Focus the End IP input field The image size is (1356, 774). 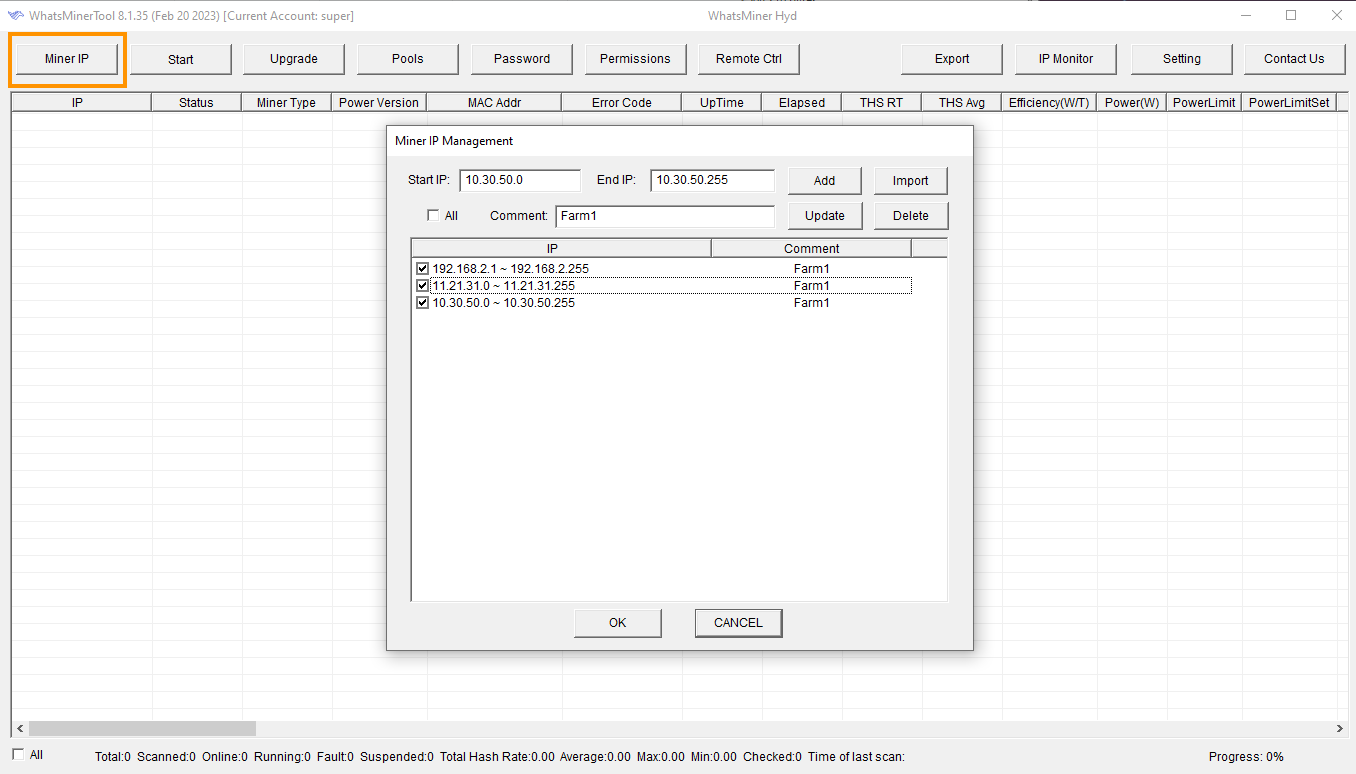pyautogui.click(x=712, y=180)
